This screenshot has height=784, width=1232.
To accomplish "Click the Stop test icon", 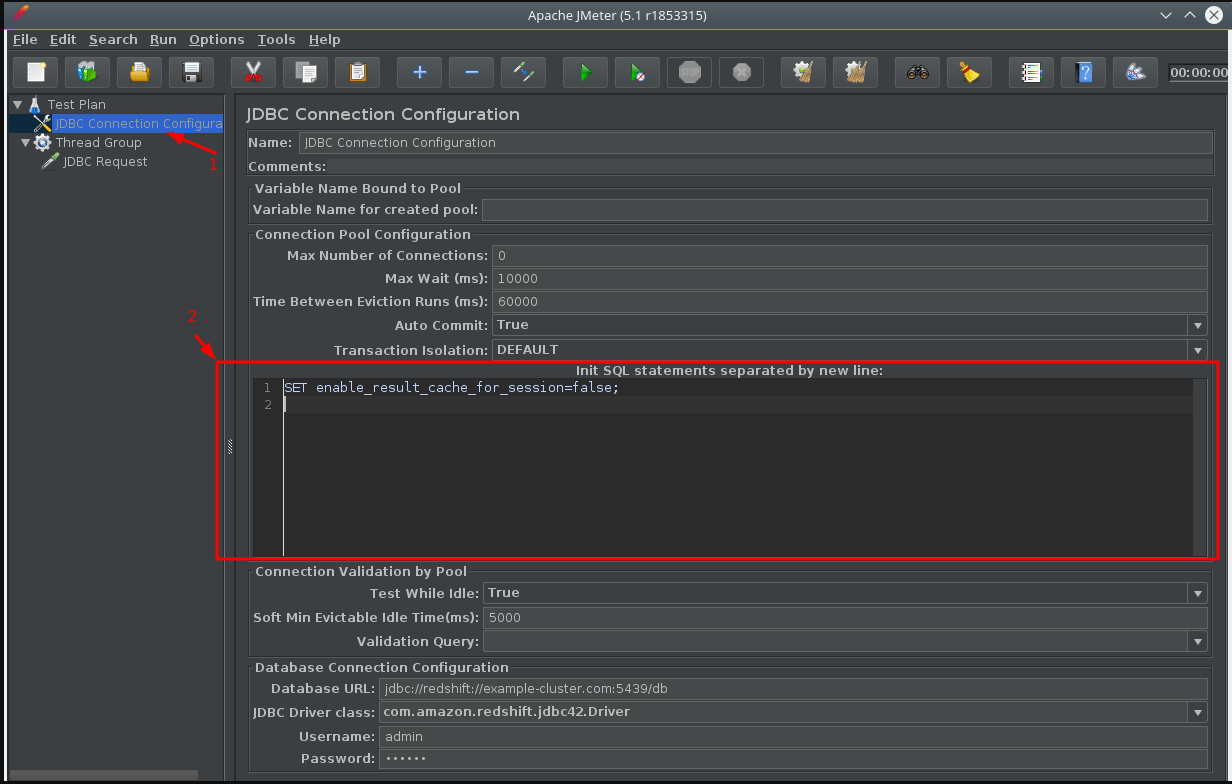I will [689, 72].
